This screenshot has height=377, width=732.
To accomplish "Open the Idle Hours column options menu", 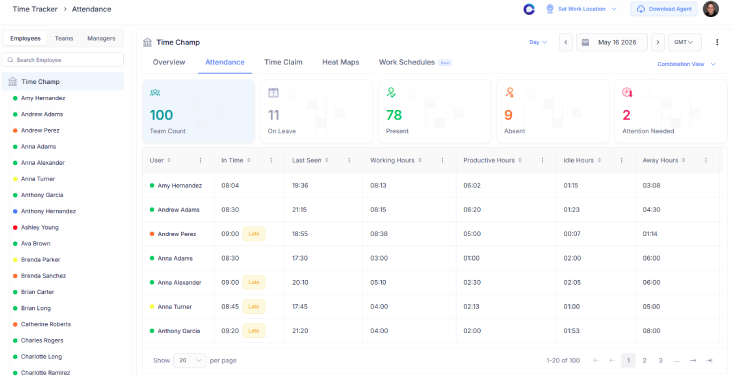I will [622, 160].
